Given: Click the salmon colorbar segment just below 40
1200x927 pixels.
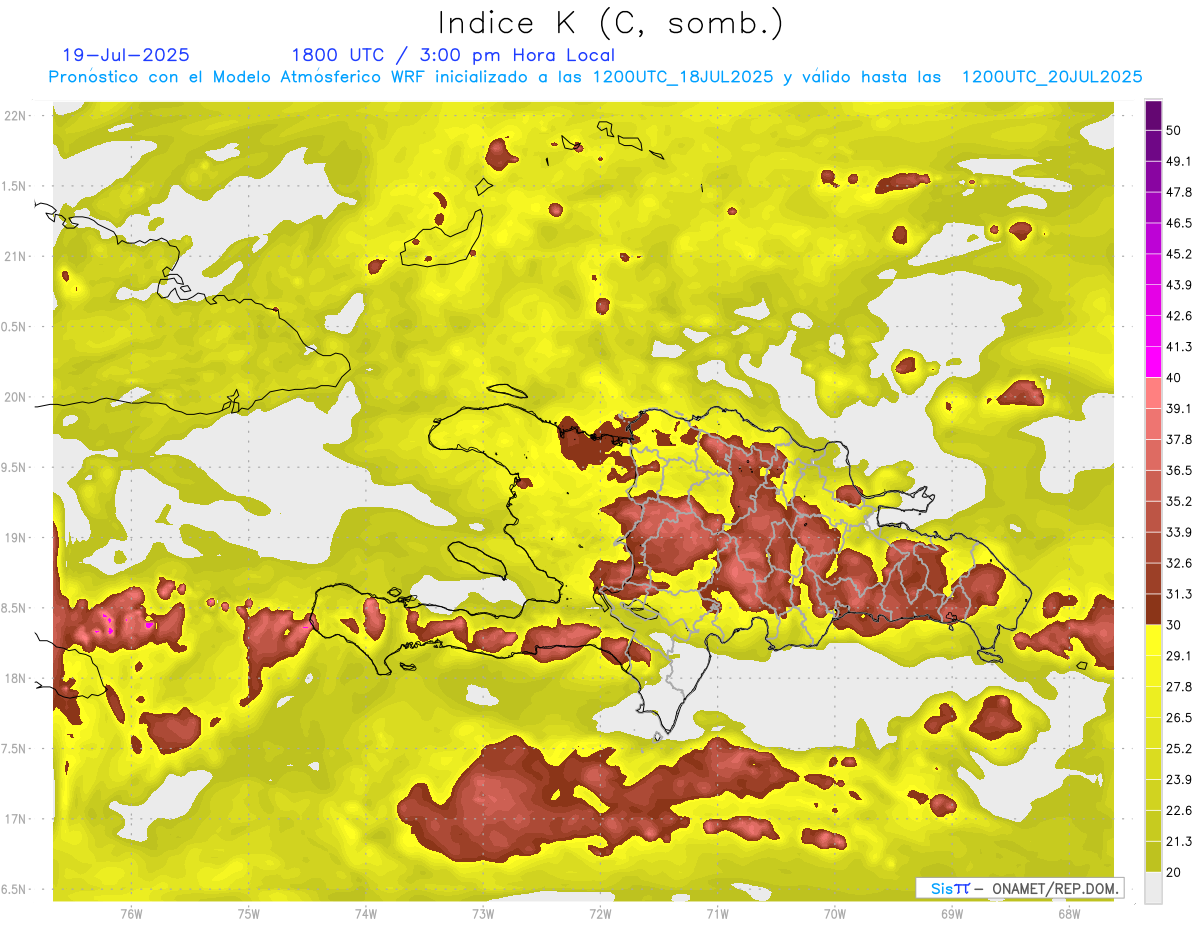Looking at the screenshot, I should click(1154, 393).
